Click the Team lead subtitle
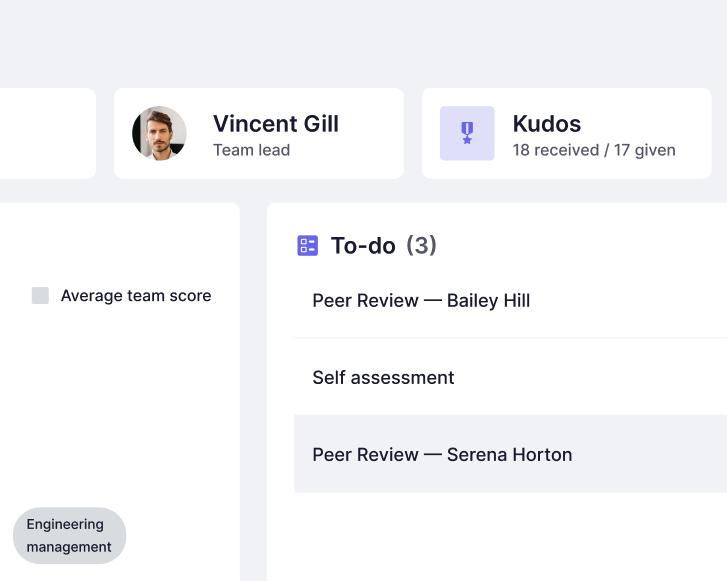 (x=251, y=151)
